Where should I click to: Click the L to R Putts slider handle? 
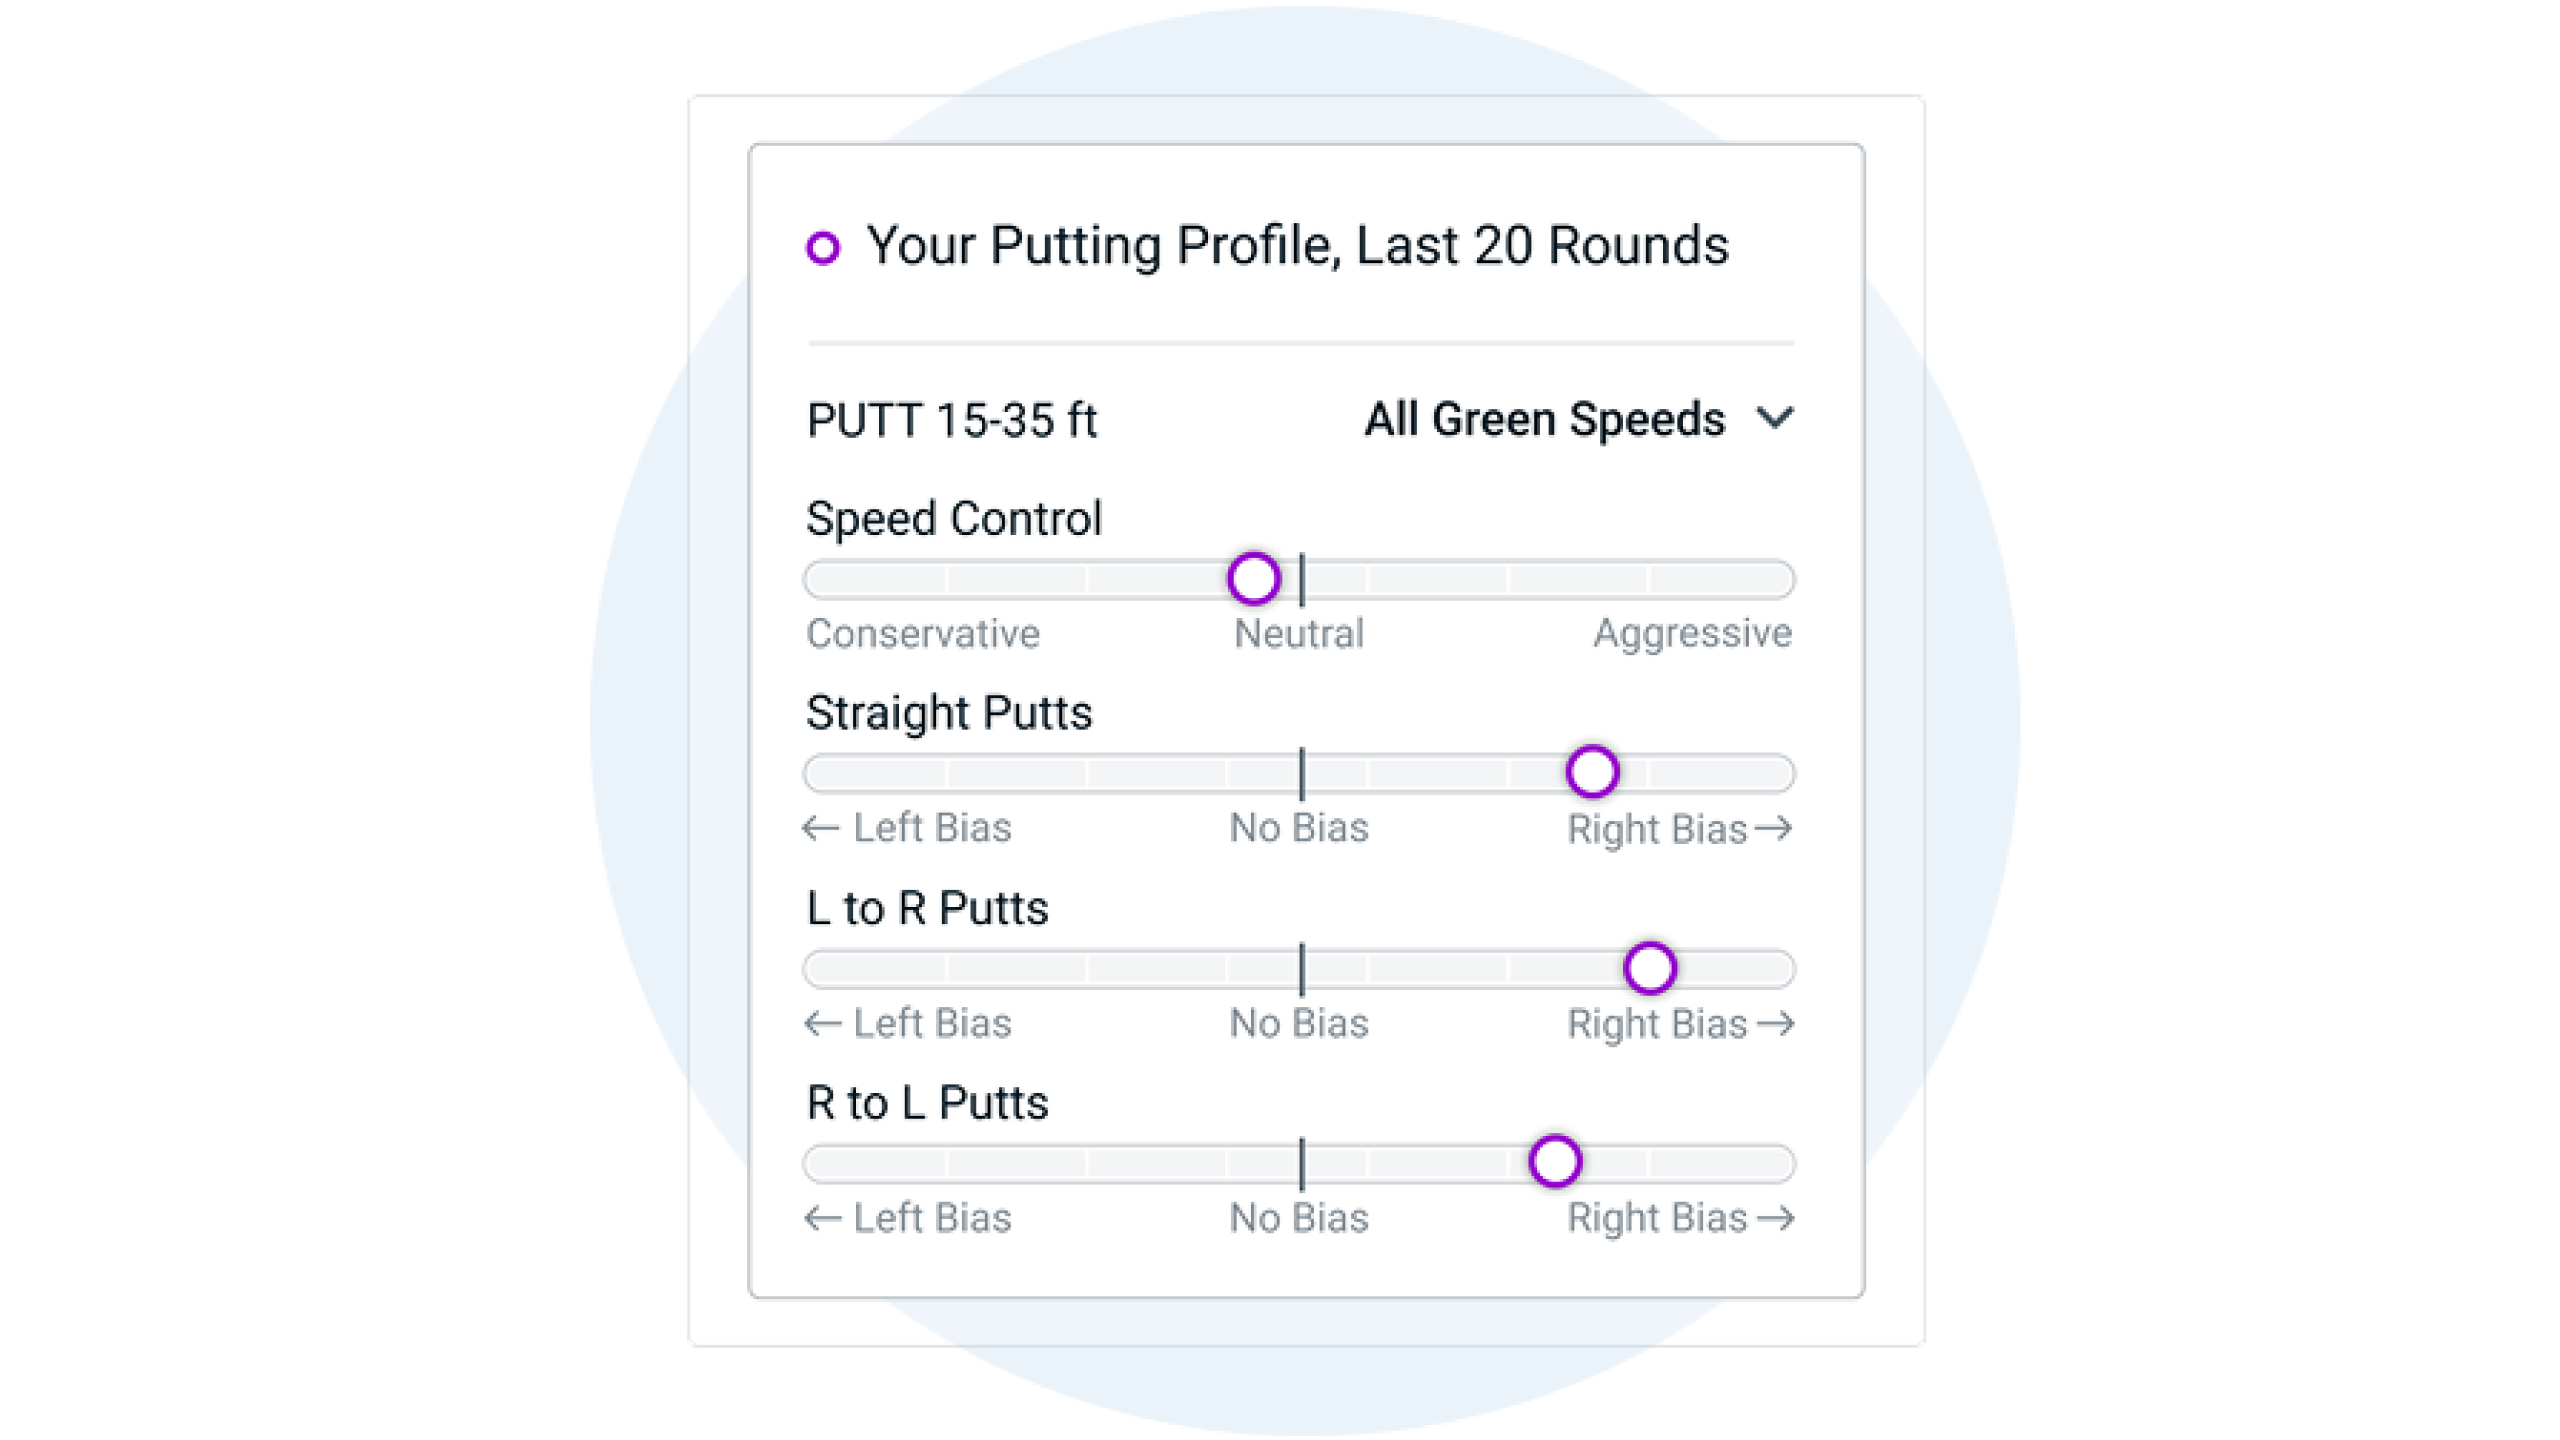(1649, 967)
